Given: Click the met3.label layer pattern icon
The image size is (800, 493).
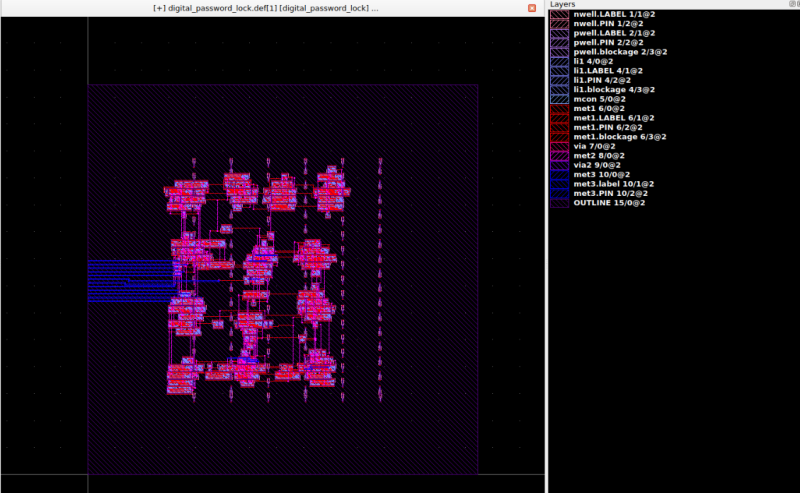Looking at the screenshot, I should coord(559,183).
